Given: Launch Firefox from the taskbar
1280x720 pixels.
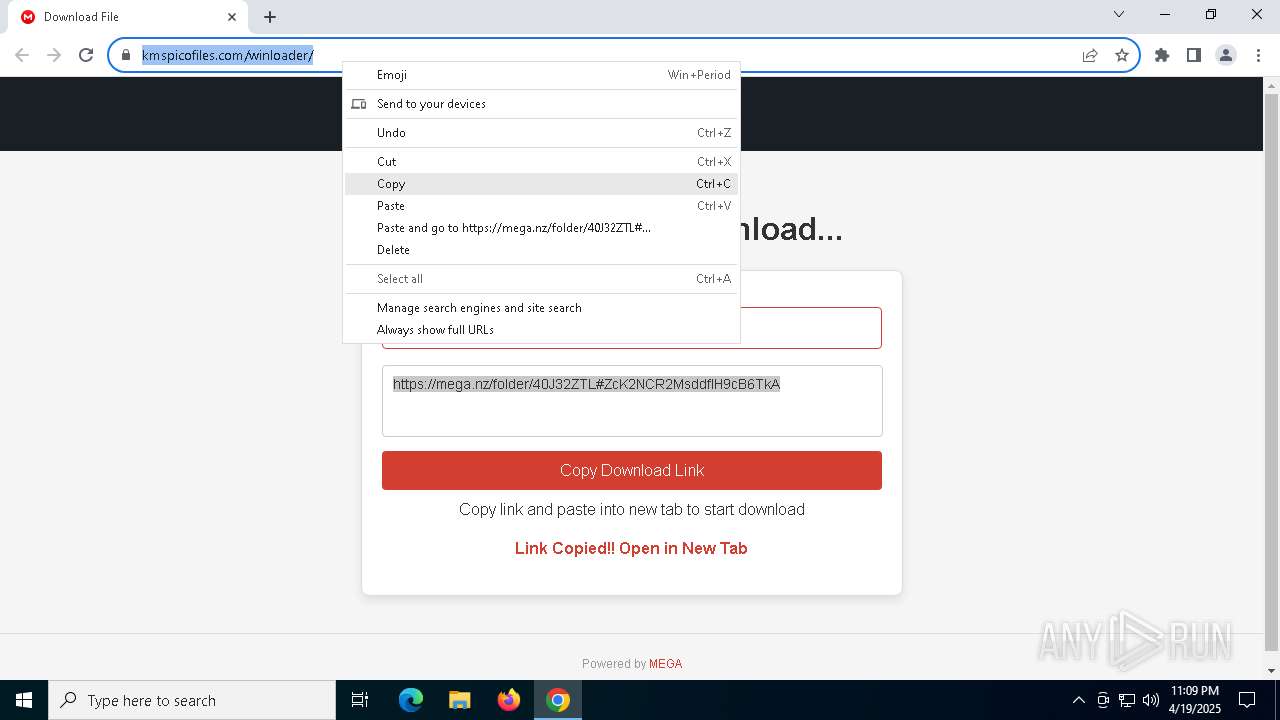Looking at the screenshot, I should (x=509, y=700).
